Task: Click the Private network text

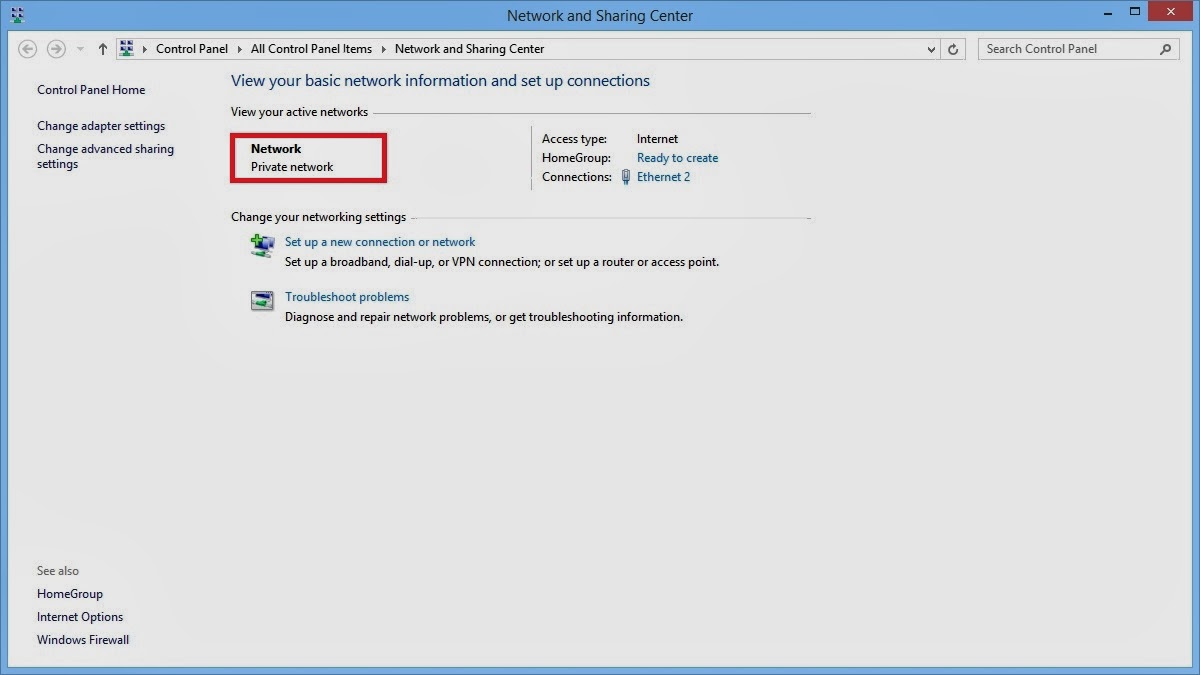Action: click(x=292, y=167)
